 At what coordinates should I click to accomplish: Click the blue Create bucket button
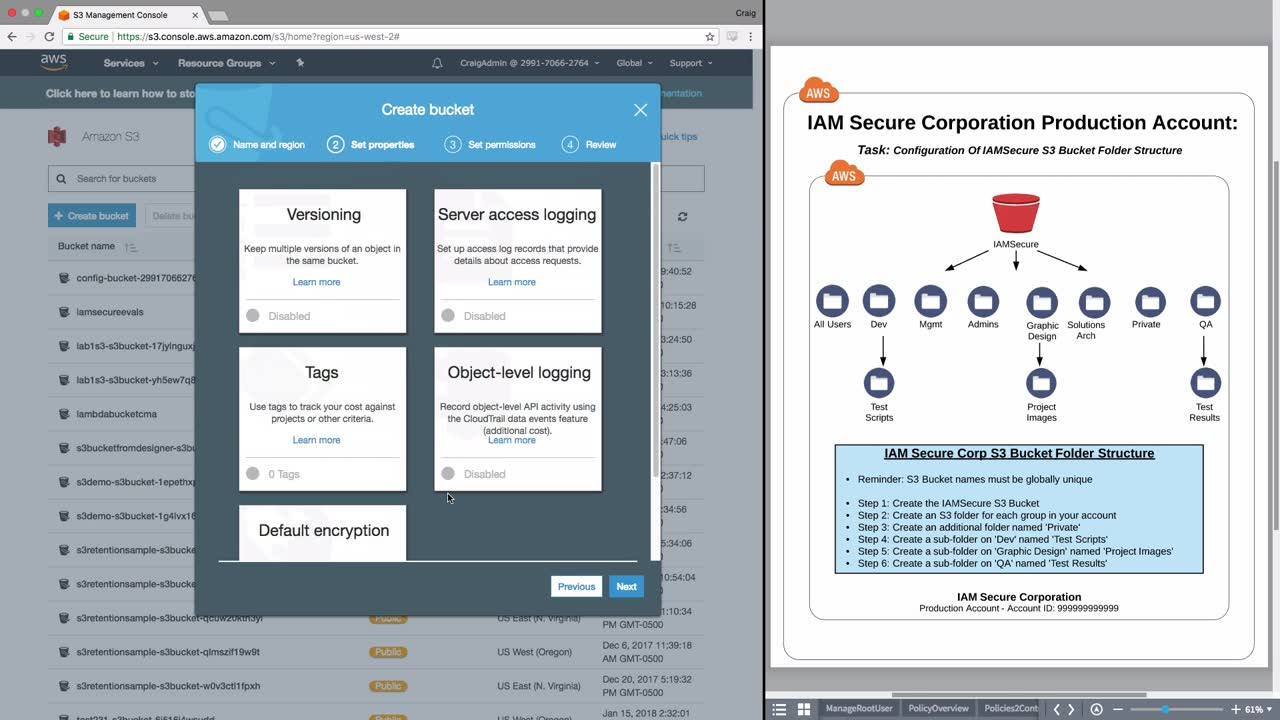pyautogui.click(x=92, y=216)
